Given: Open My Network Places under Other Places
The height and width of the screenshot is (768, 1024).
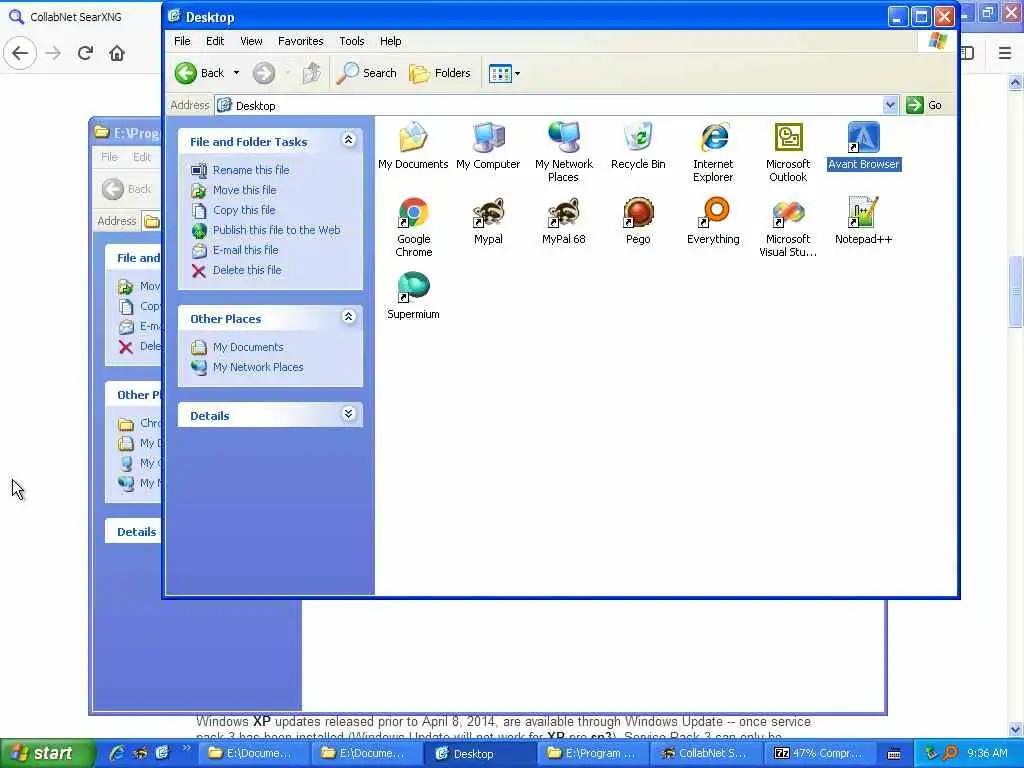Looking at the screenshot, I should (x=258, y=367).
